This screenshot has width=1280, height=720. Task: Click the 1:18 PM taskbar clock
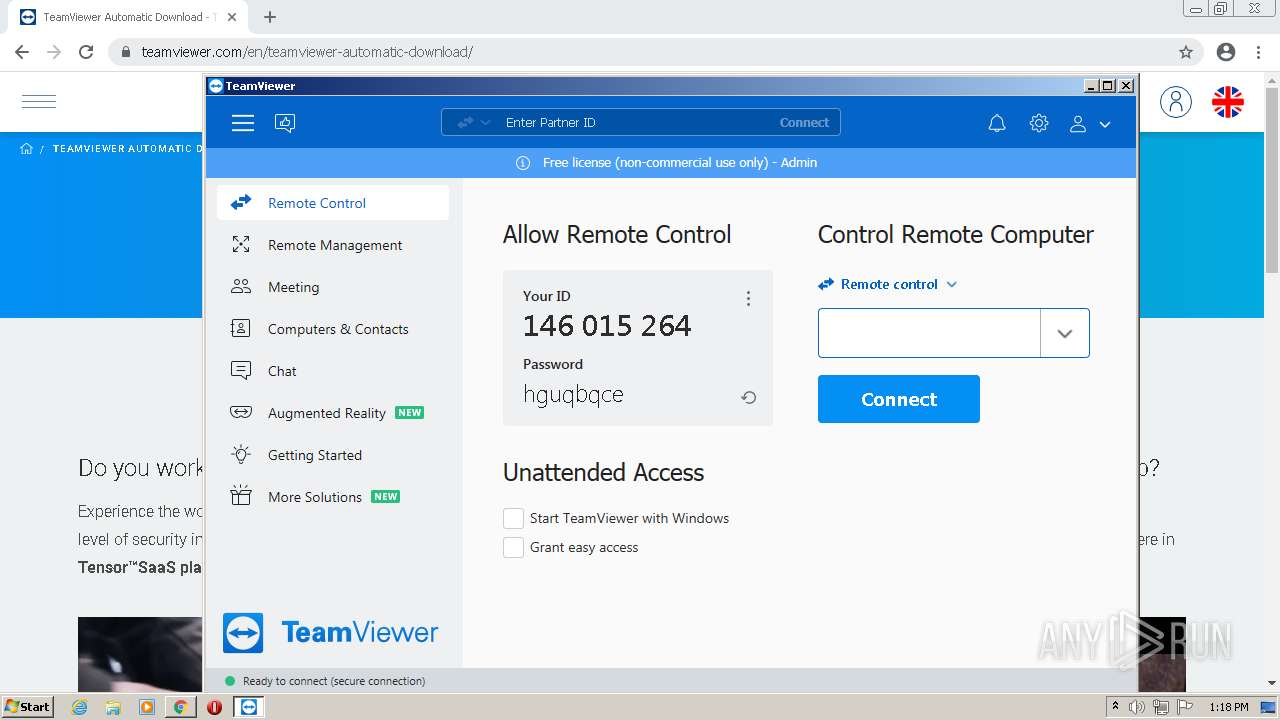click(x=1229, y=707)
